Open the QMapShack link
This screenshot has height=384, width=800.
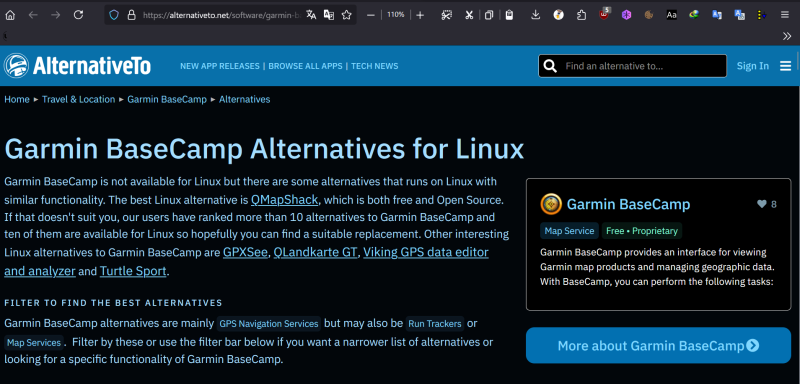click(x=285, y=199)
